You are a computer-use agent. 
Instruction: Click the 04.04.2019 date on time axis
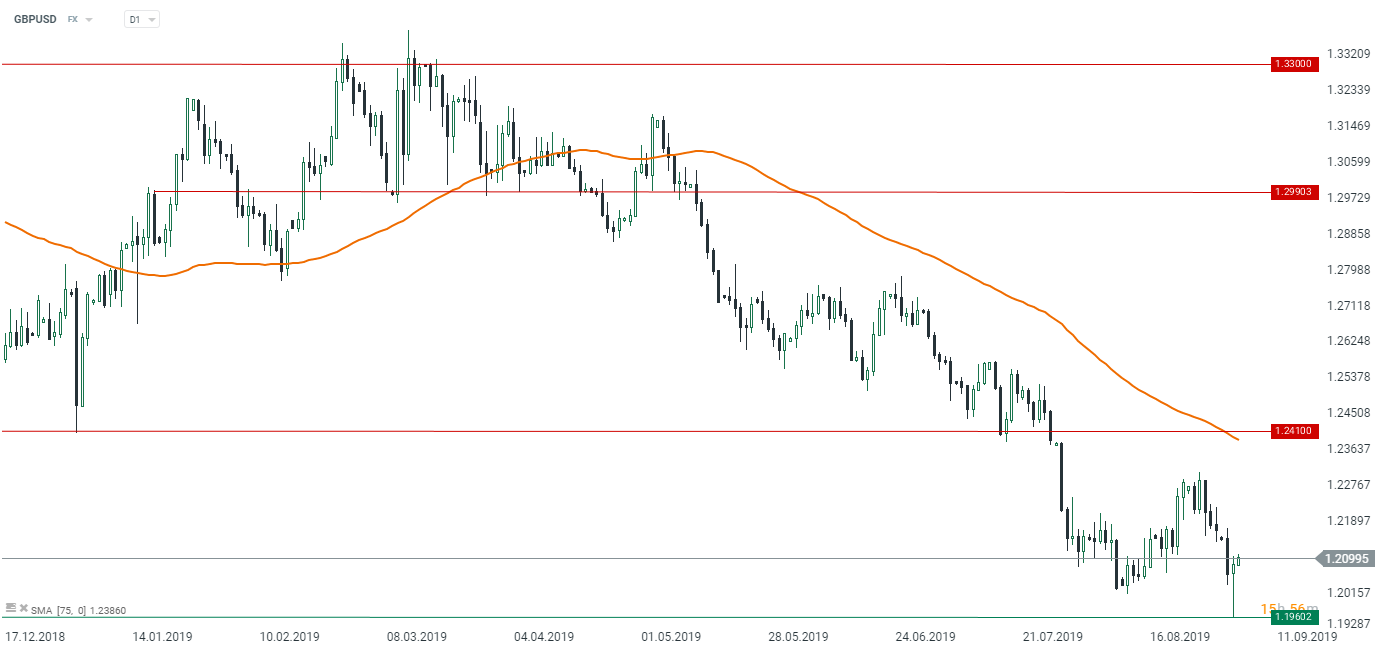pos(546,636)
